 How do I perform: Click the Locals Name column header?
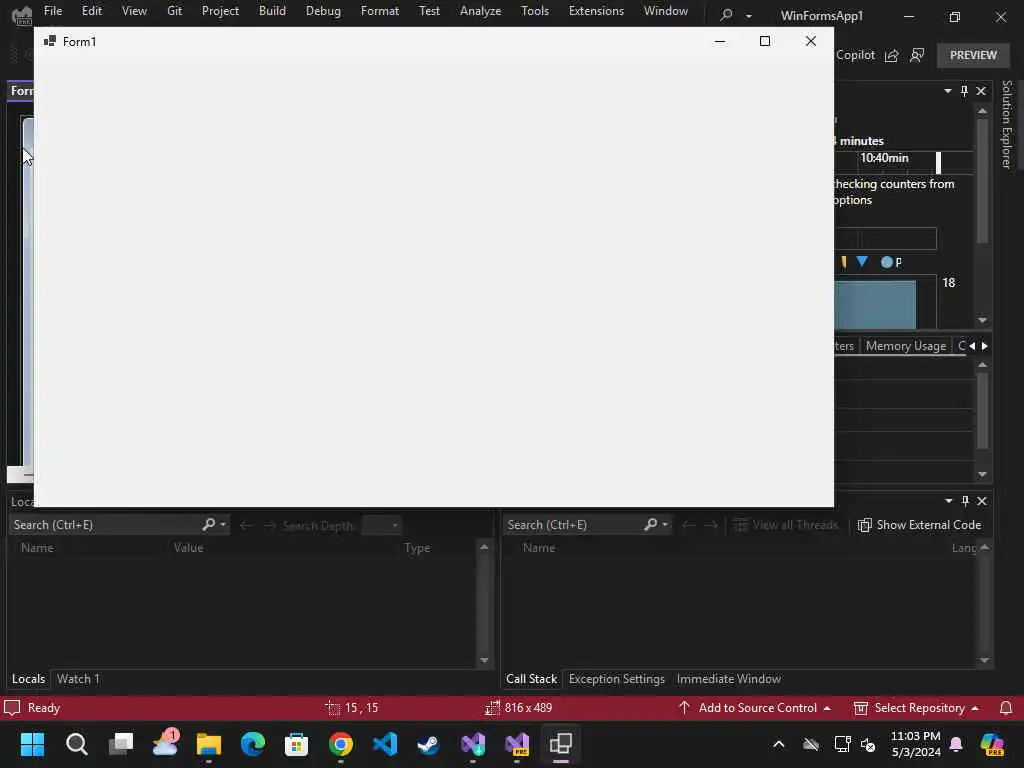coord(37,548)
